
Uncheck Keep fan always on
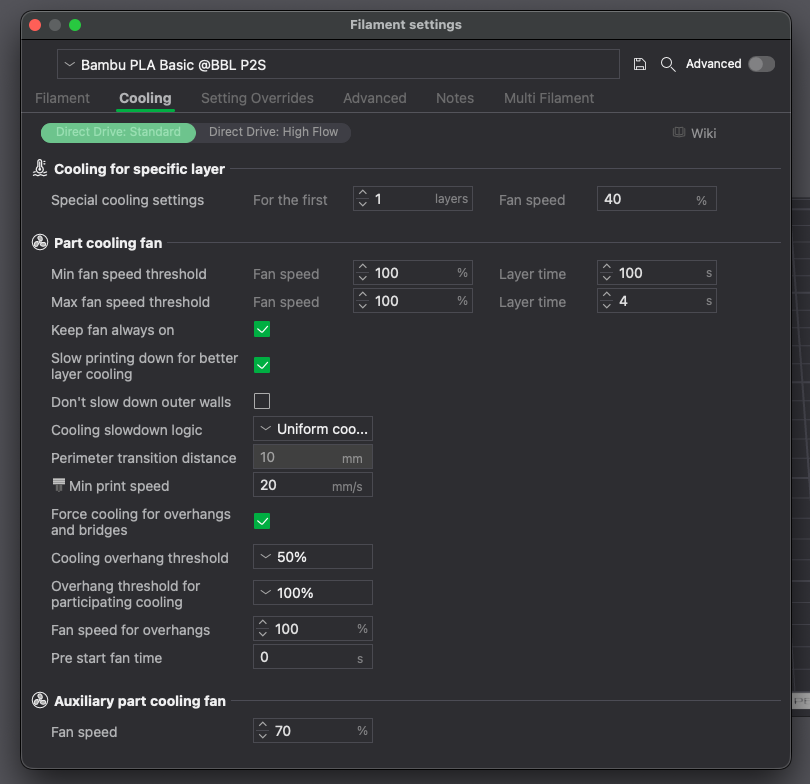click(261, 329)
